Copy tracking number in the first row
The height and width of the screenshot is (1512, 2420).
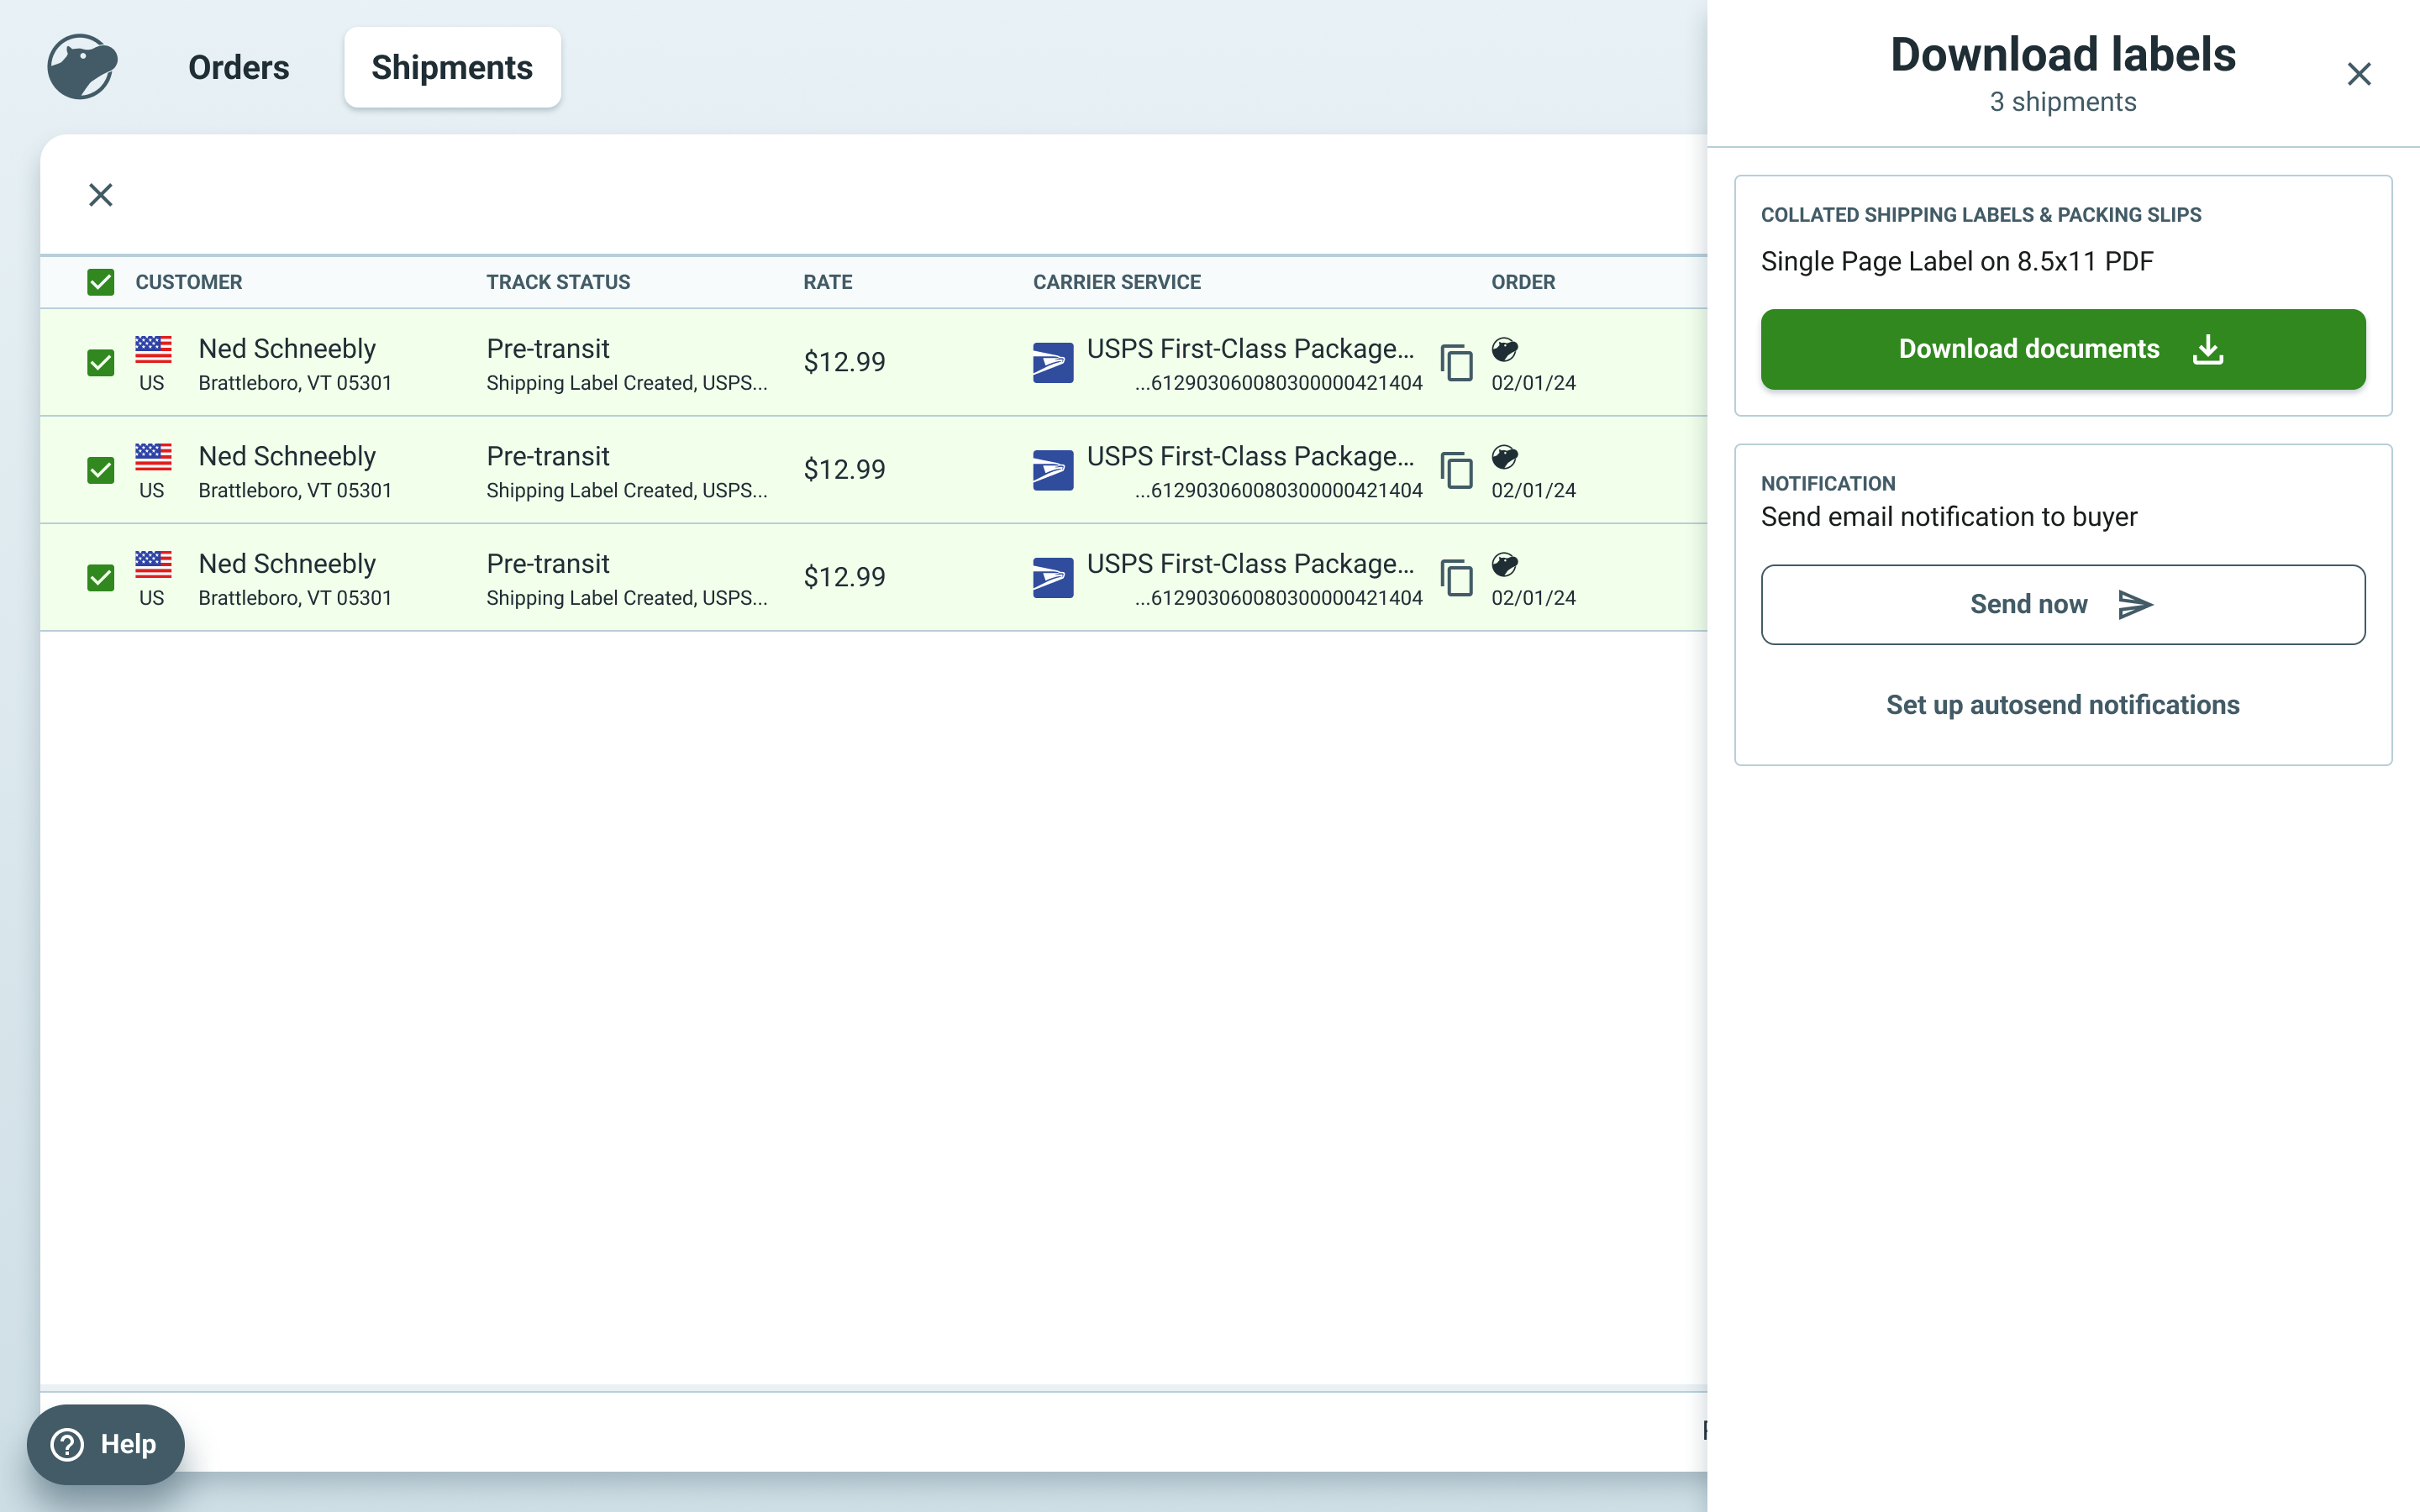click(x=1456, y=362)
